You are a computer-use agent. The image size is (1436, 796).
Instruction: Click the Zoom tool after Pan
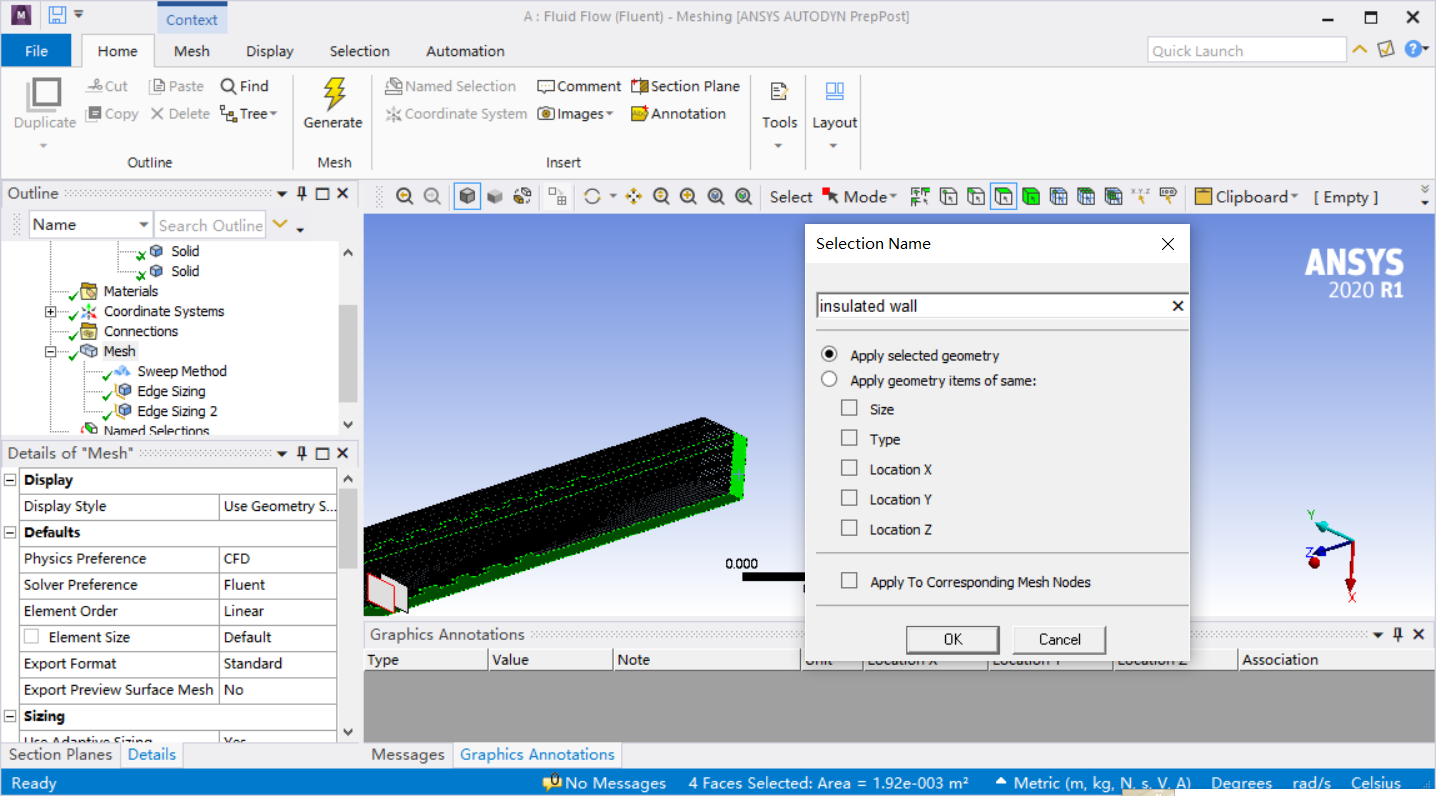tap(661, 197)
